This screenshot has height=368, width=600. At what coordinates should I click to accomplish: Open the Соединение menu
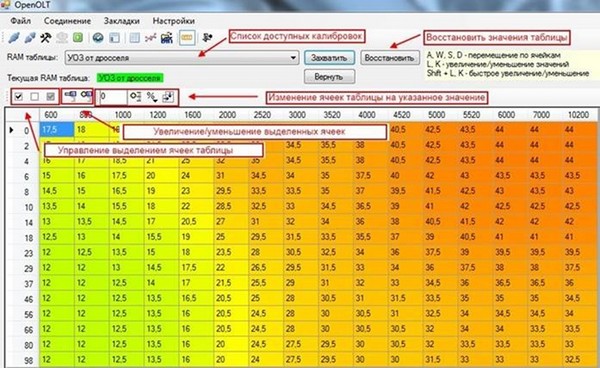[67, 21]
